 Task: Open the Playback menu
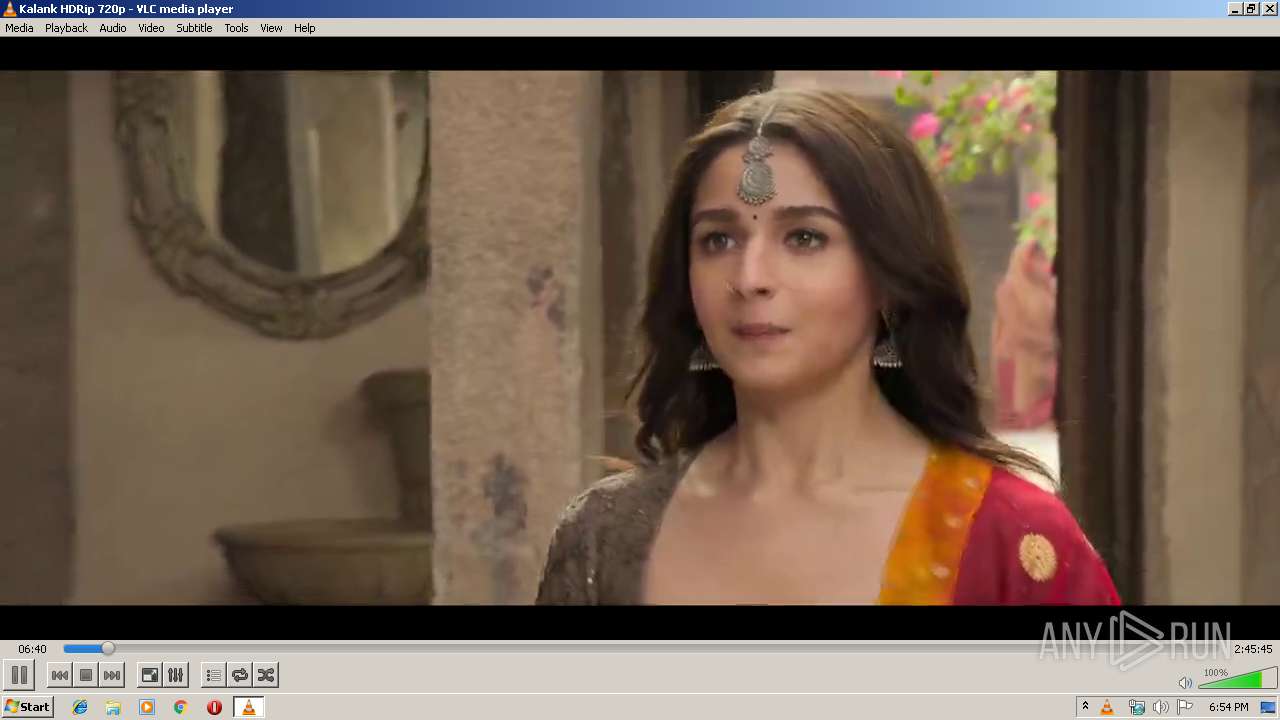66,28
